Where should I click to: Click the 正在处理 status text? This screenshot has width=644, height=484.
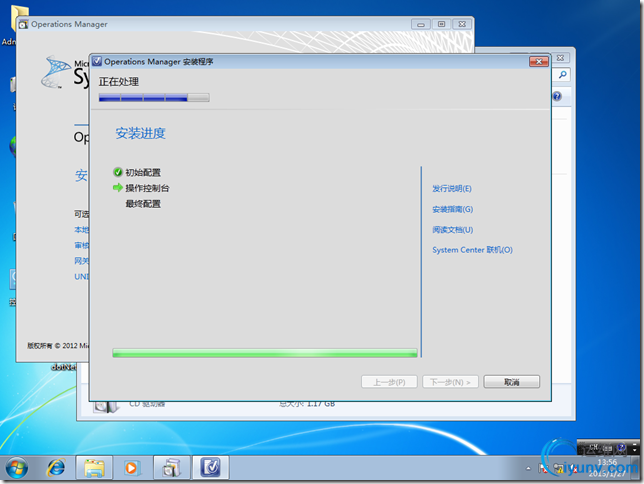point(119,82)
